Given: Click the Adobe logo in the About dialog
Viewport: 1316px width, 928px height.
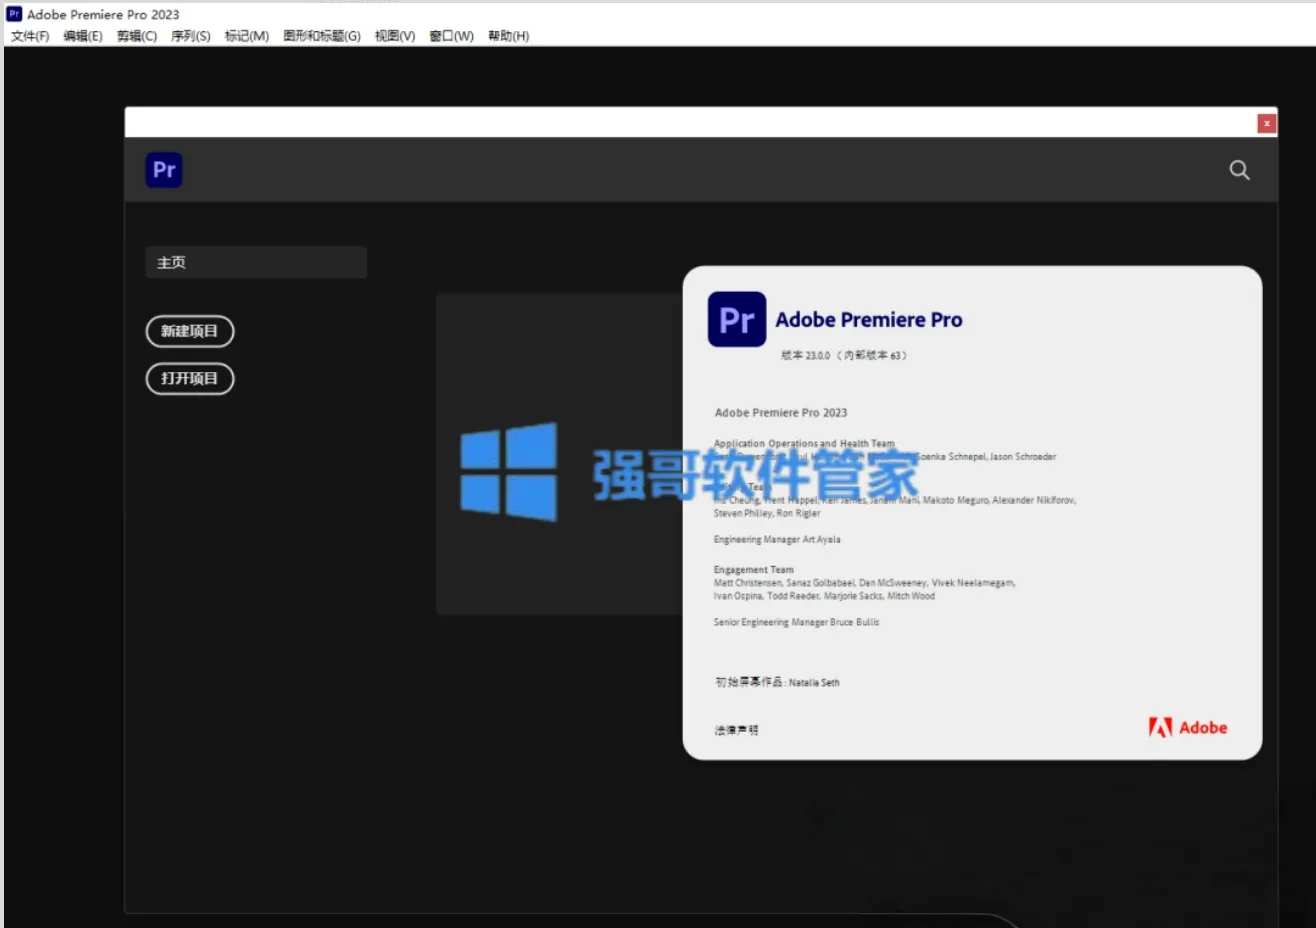Looking at the screenshot, I should [1188, 728].
